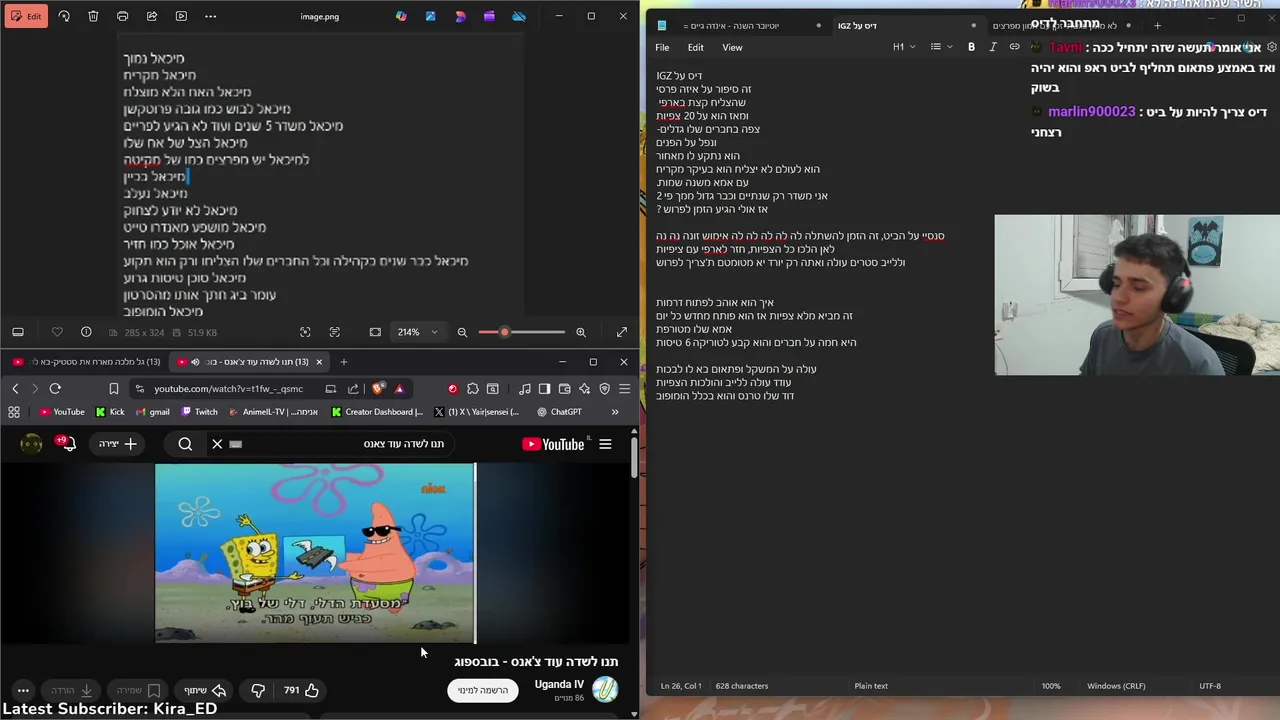Favorite the image with heart icon
The height and width of the screenshot is (720, 1280).
pos(57,332)
